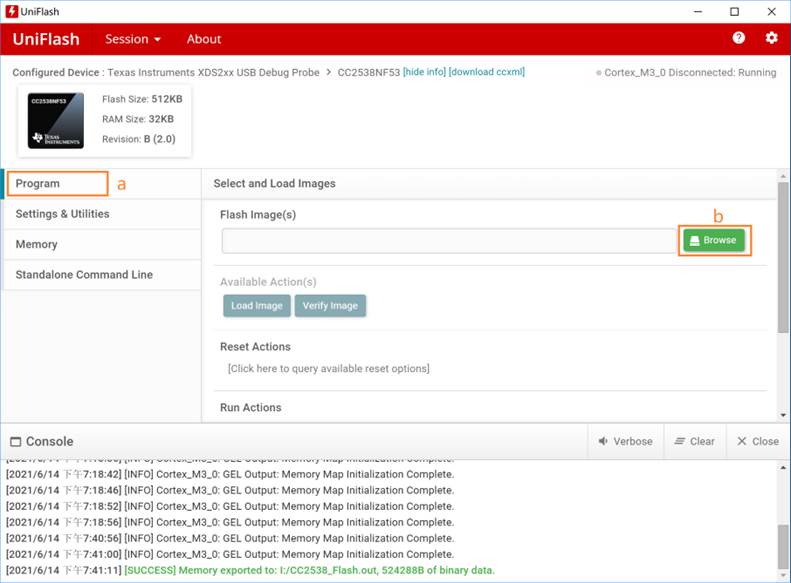Switch to Settings & Utilities tab
Screen dimensions: 791x583
coord(63,214)
